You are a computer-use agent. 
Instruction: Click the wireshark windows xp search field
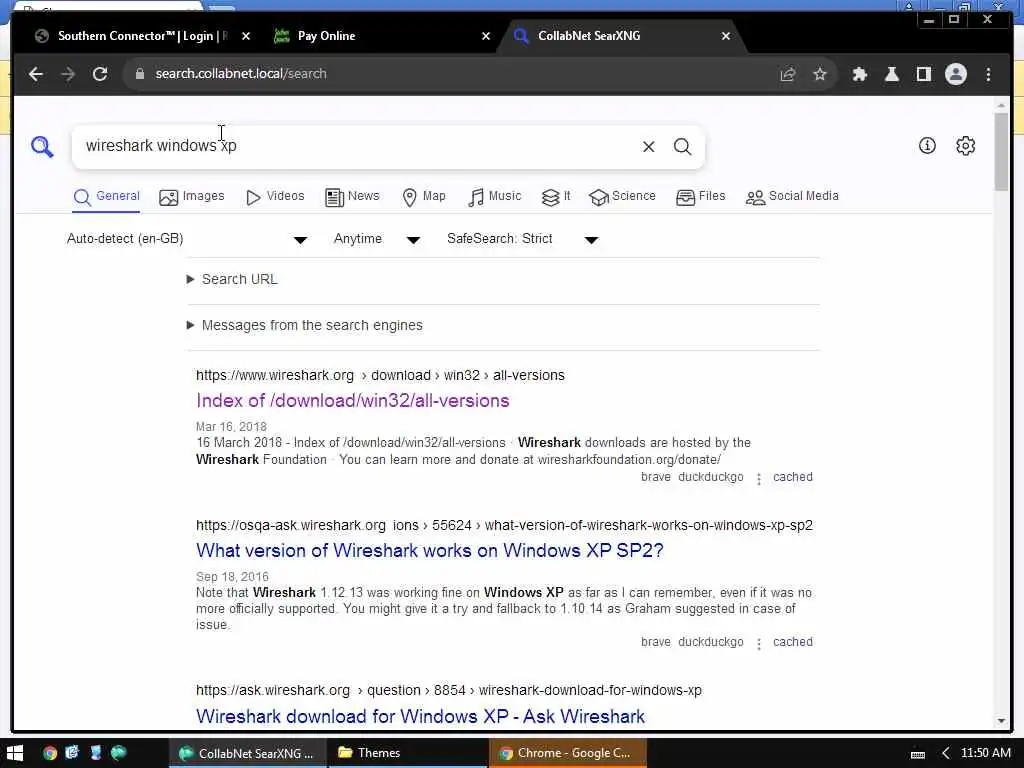tap(356, 146)
